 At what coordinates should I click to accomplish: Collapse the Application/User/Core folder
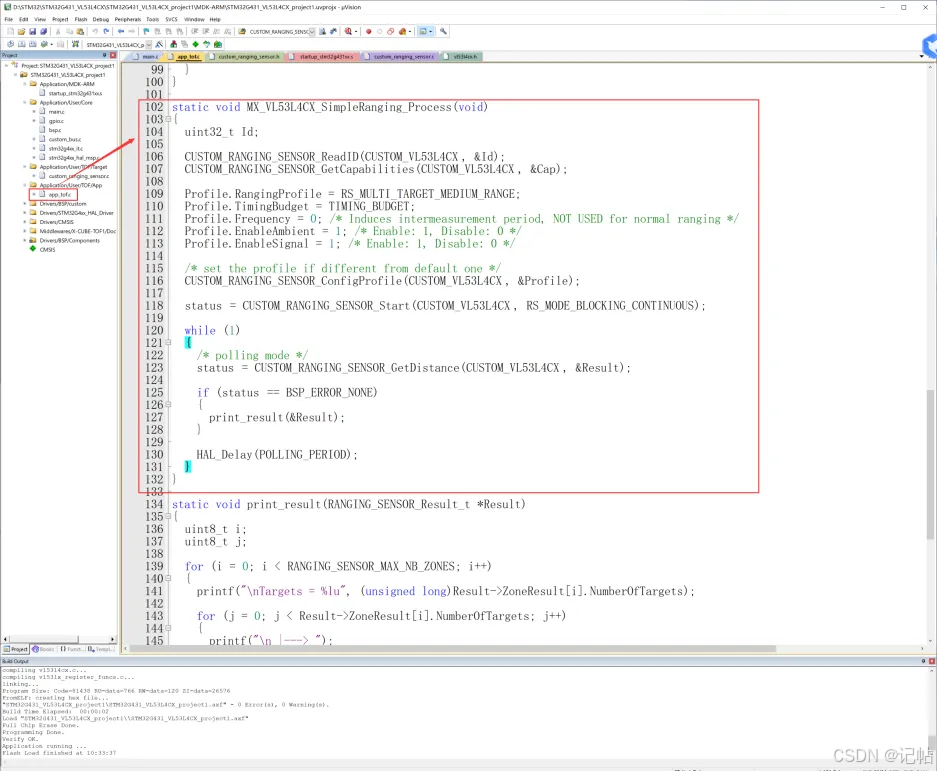coord(25,102)
